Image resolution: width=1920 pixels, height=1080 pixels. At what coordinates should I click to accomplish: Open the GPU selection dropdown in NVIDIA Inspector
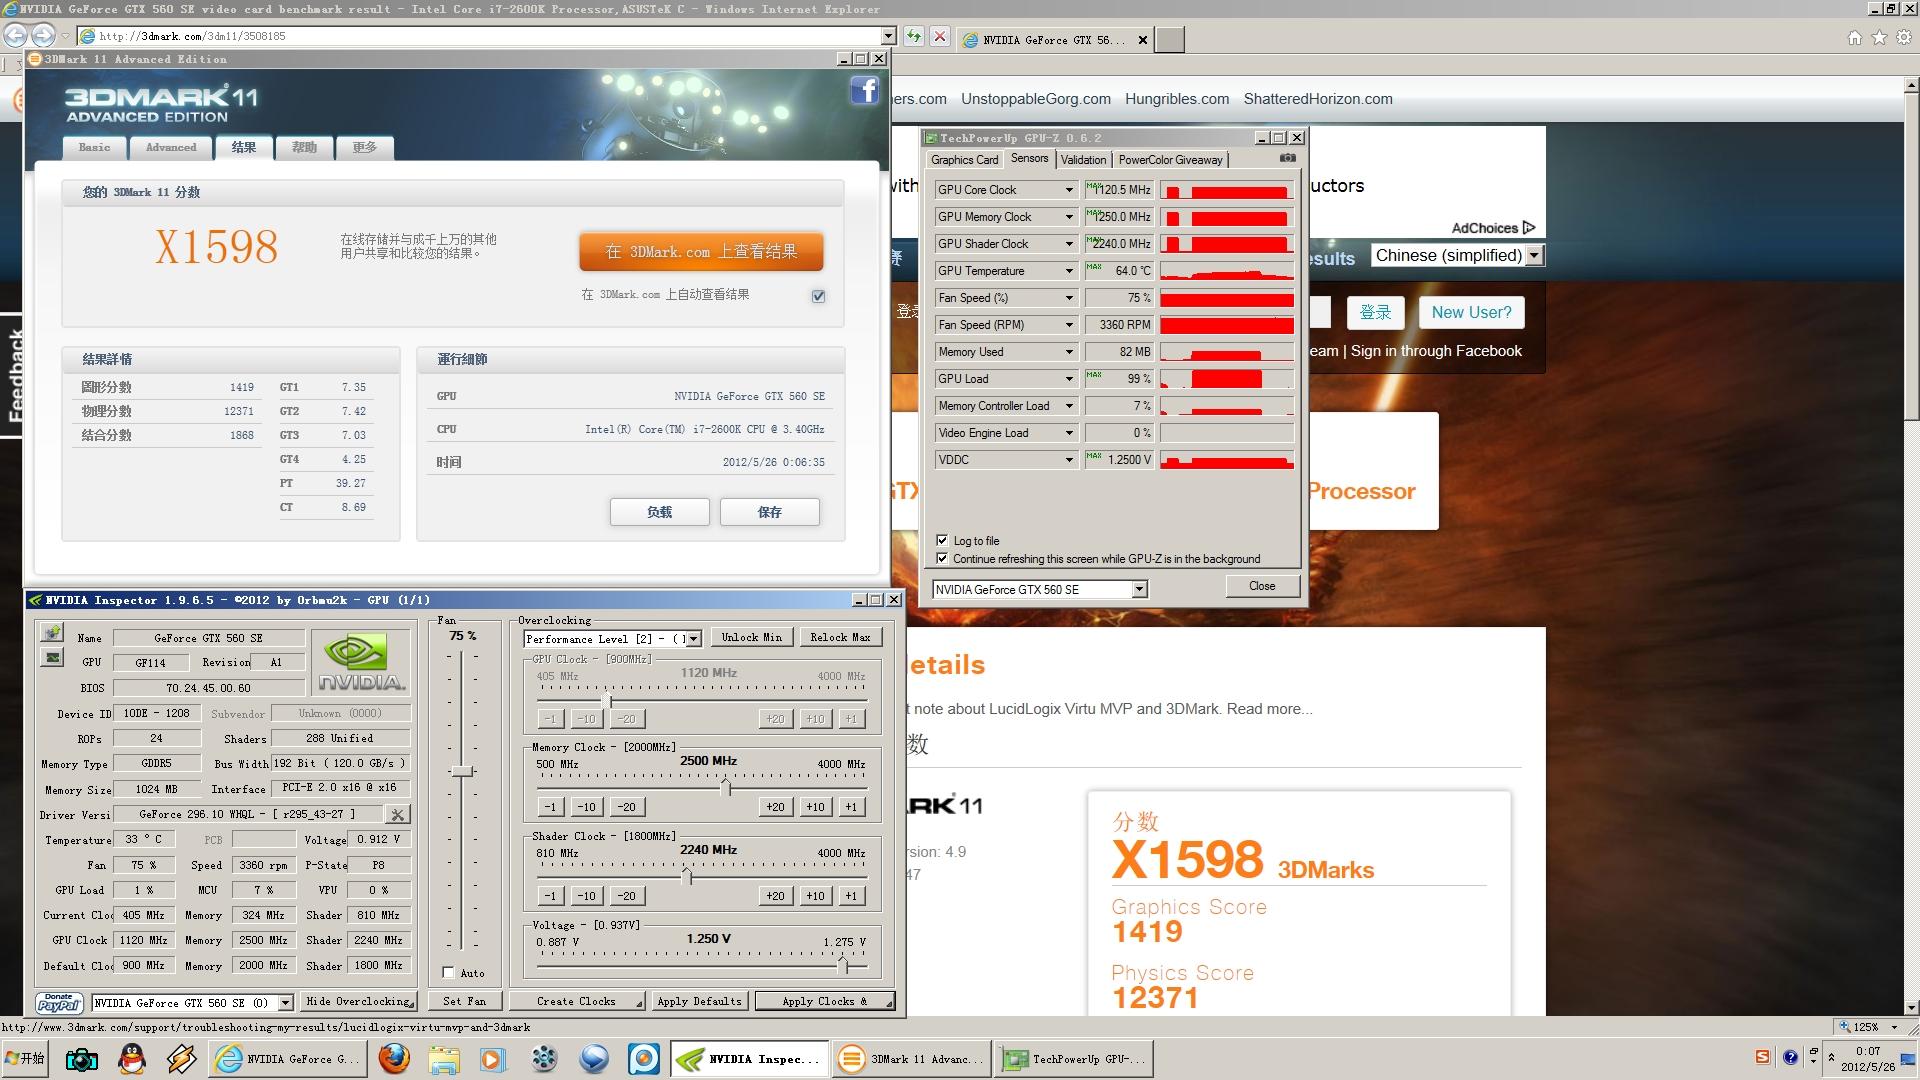tap(285, 1002)
